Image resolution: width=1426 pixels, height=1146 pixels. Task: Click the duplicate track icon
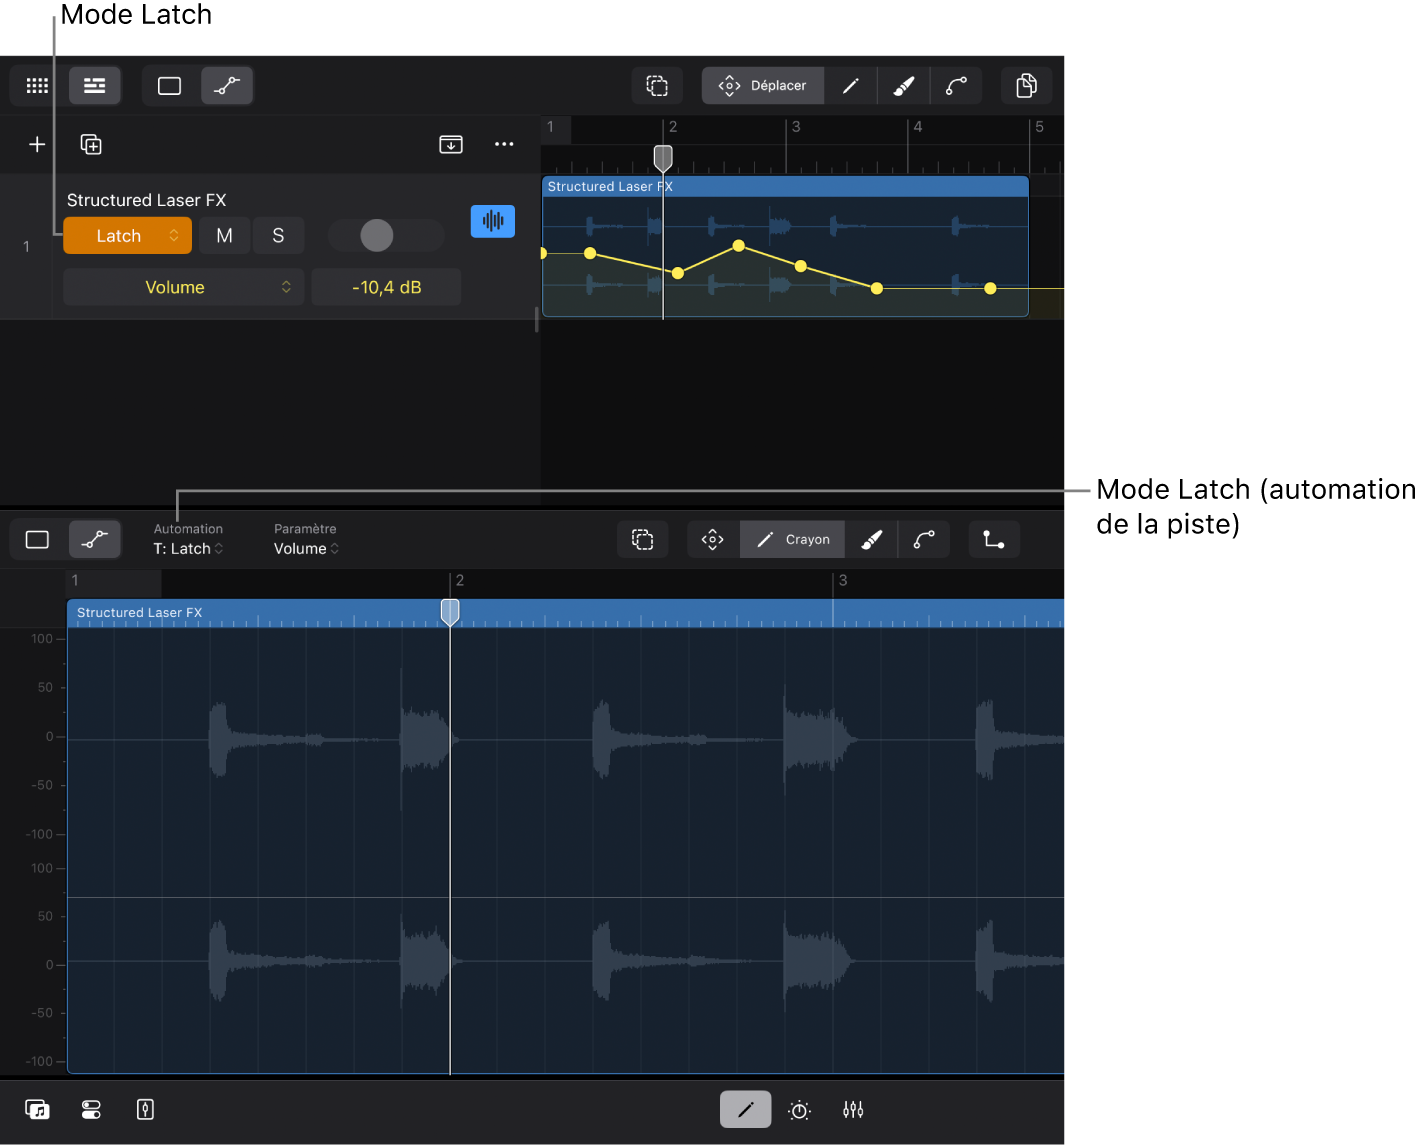pyautogui.click(x=91, y=145)
